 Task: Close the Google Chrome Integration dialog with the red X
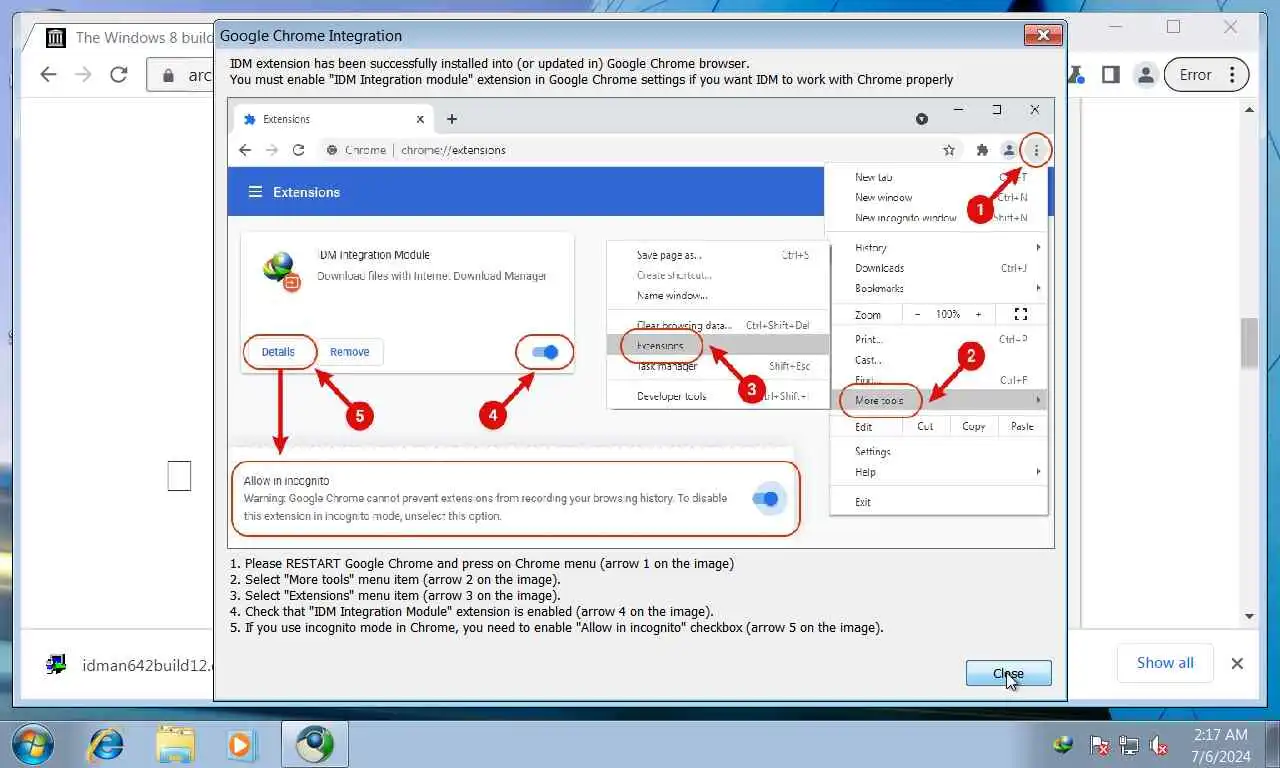[x=1043, y=35]
